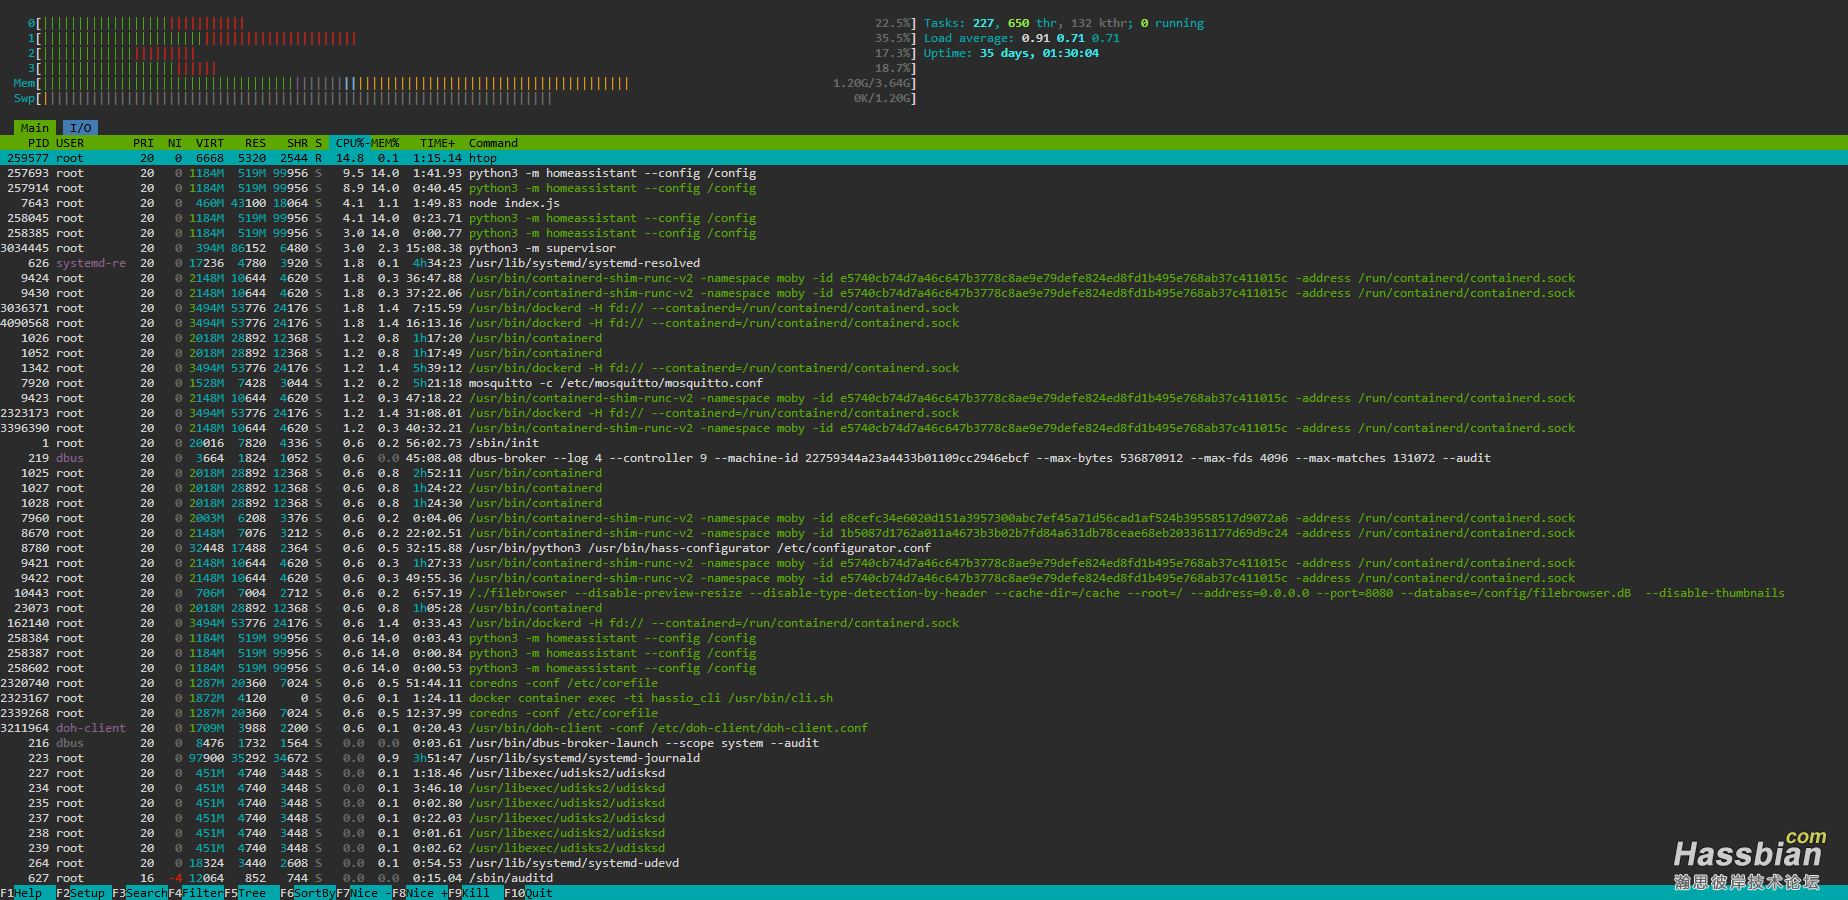The height and width of the screenshot is (900, 1848).
Task: Click the Tasks count line
Action: coord(1064,23)
